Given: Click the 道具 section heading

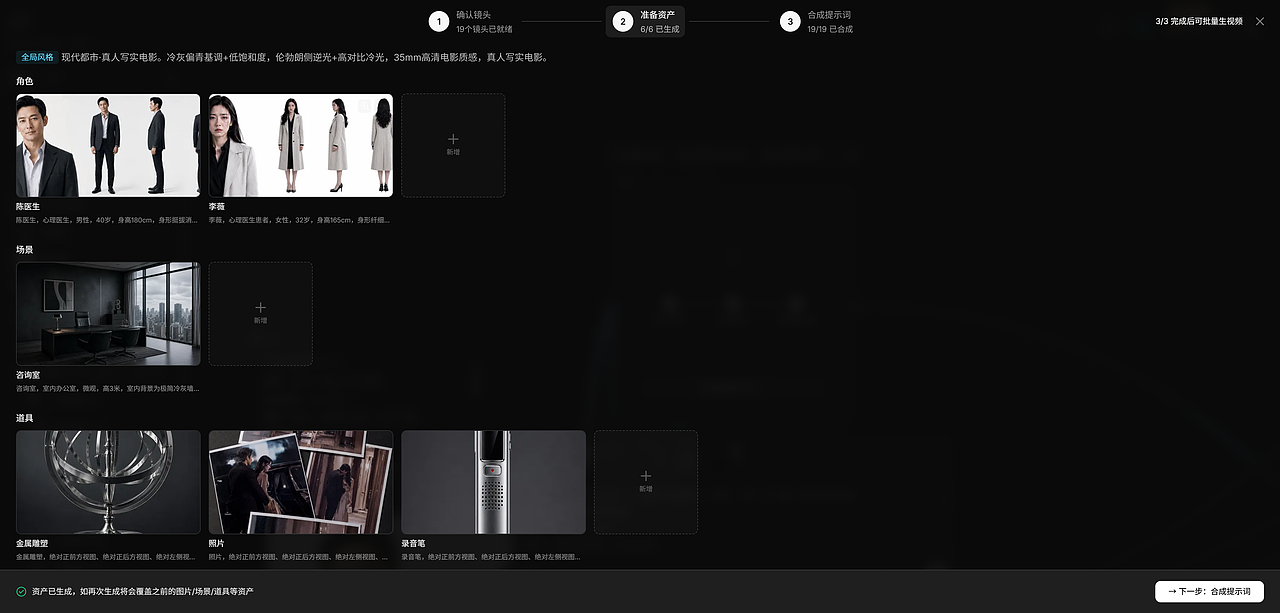Looking at the screenshot, I should [24, 417].
